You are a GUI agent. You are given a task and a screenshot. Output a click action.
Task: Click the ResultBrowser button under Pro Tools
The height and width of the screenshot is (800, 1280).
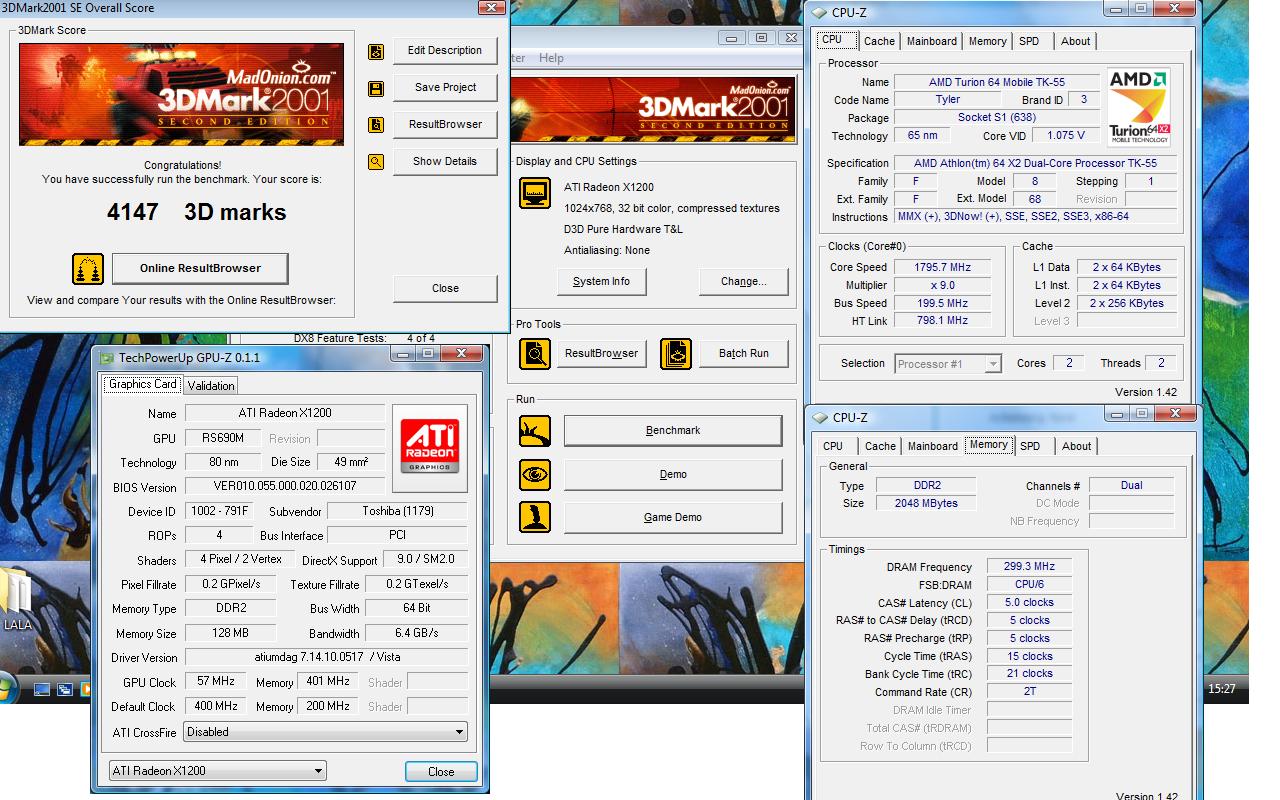[x=601, y=354]
